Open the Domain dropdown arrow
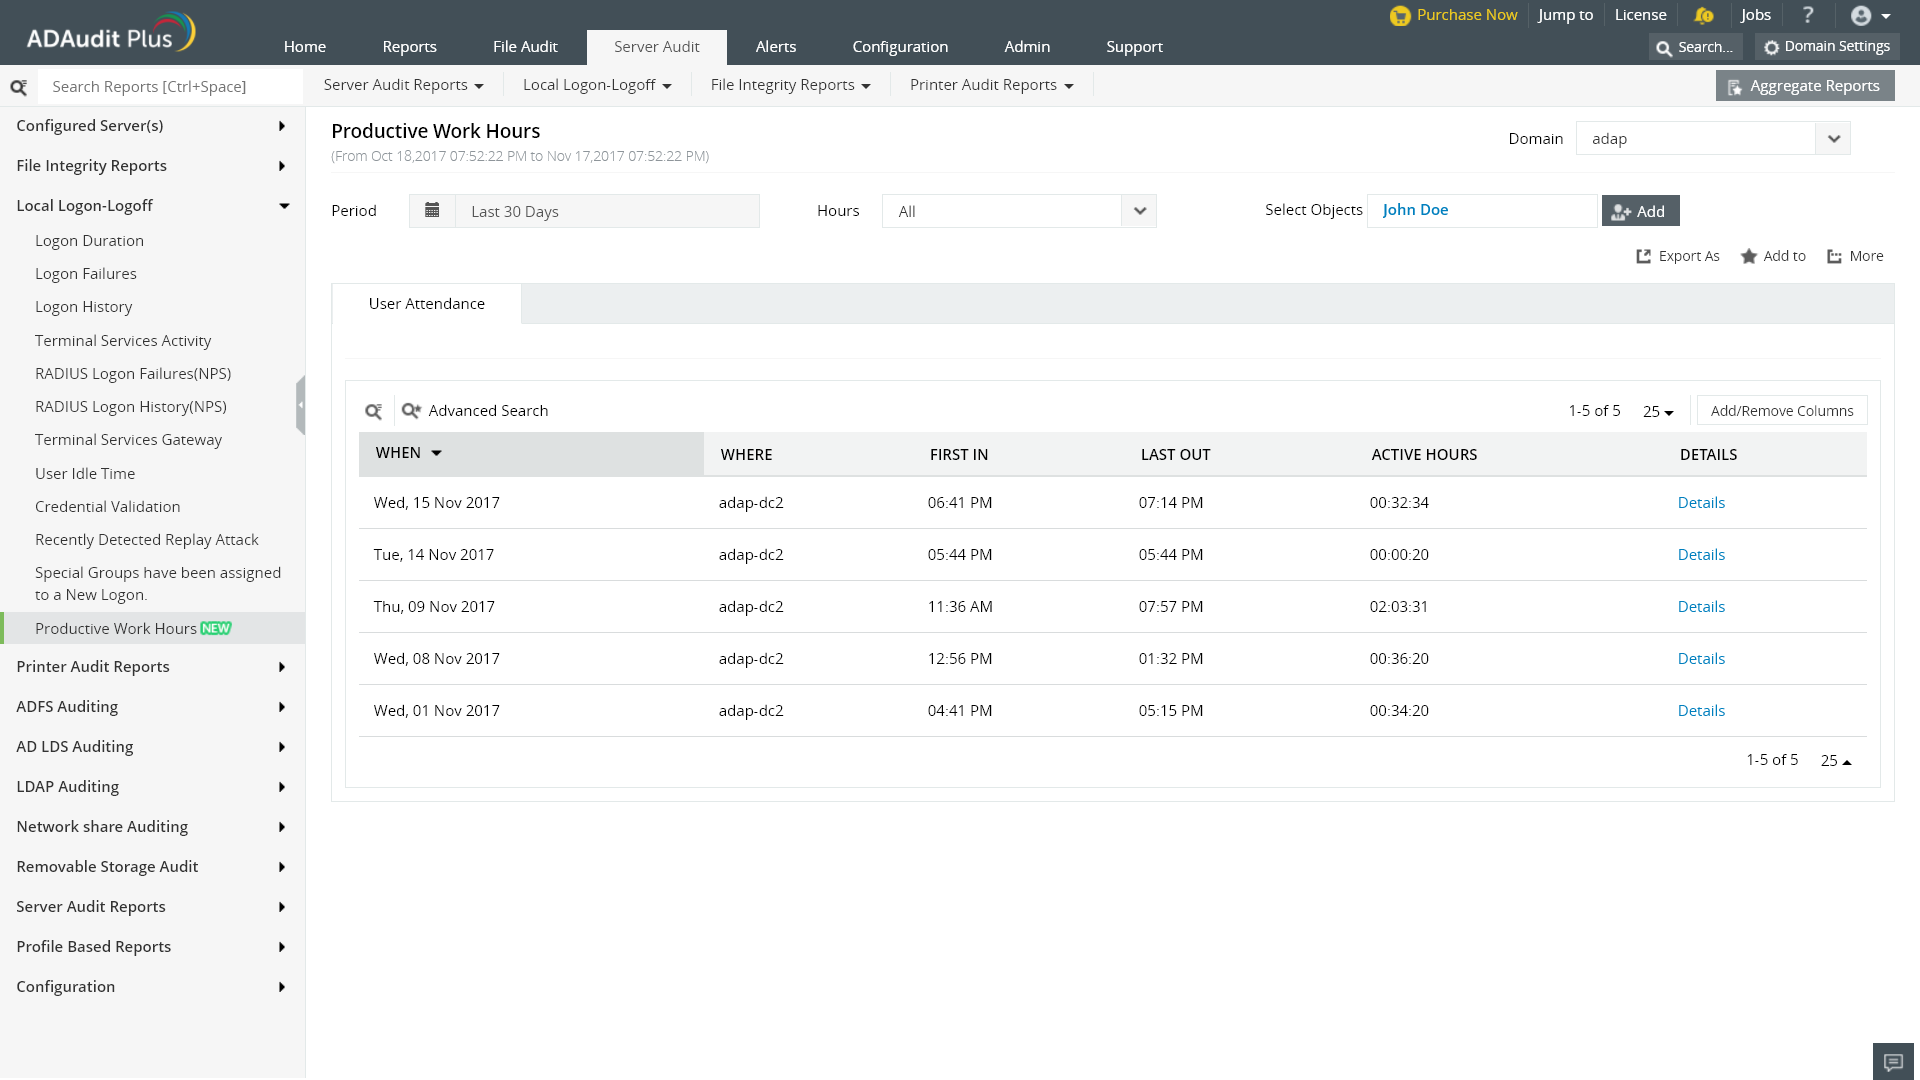This screenshot has width=1920, height=1080. coord(1833,138)
